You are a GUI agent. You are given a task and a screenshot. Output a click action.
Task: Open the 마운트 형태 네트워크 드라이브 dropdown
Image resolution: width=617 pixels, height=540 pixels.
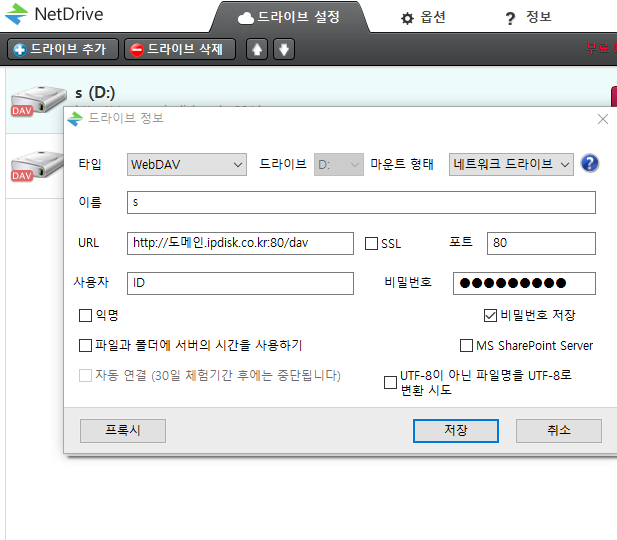tap(511, 165)
